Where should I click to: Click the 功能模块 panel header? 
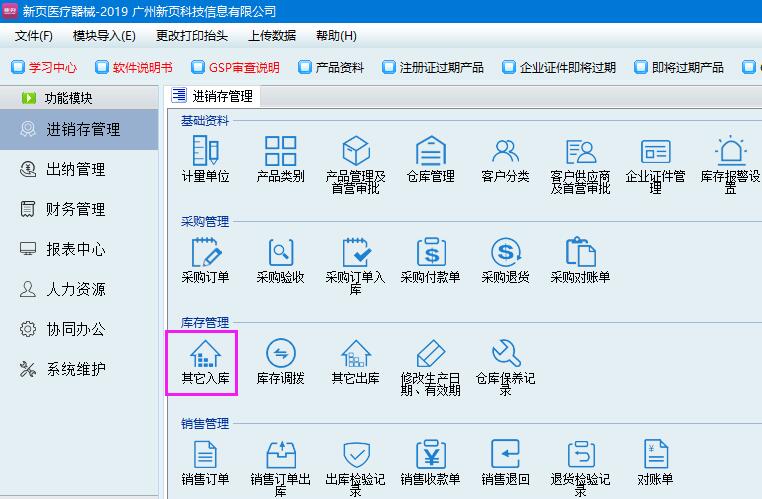tap(70, 98)
